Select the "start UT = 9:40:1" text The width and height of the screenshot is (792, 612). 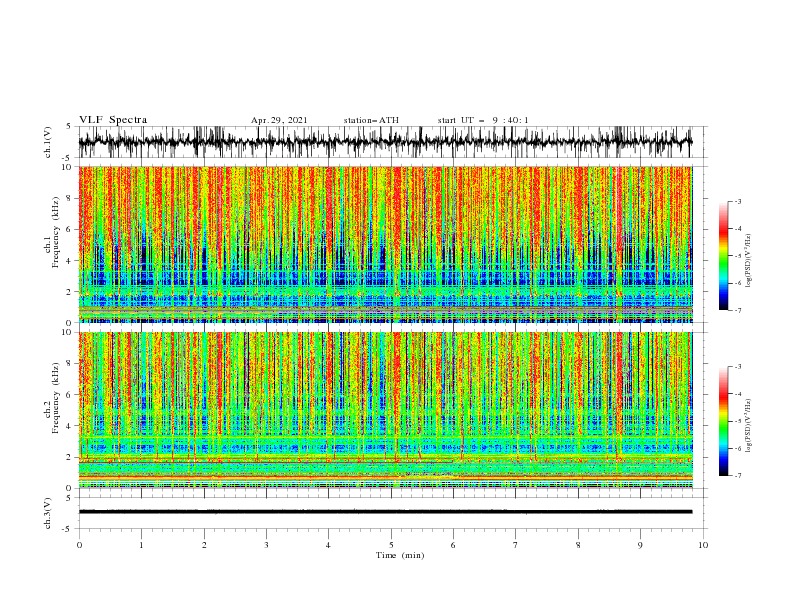tap(483, 120)
